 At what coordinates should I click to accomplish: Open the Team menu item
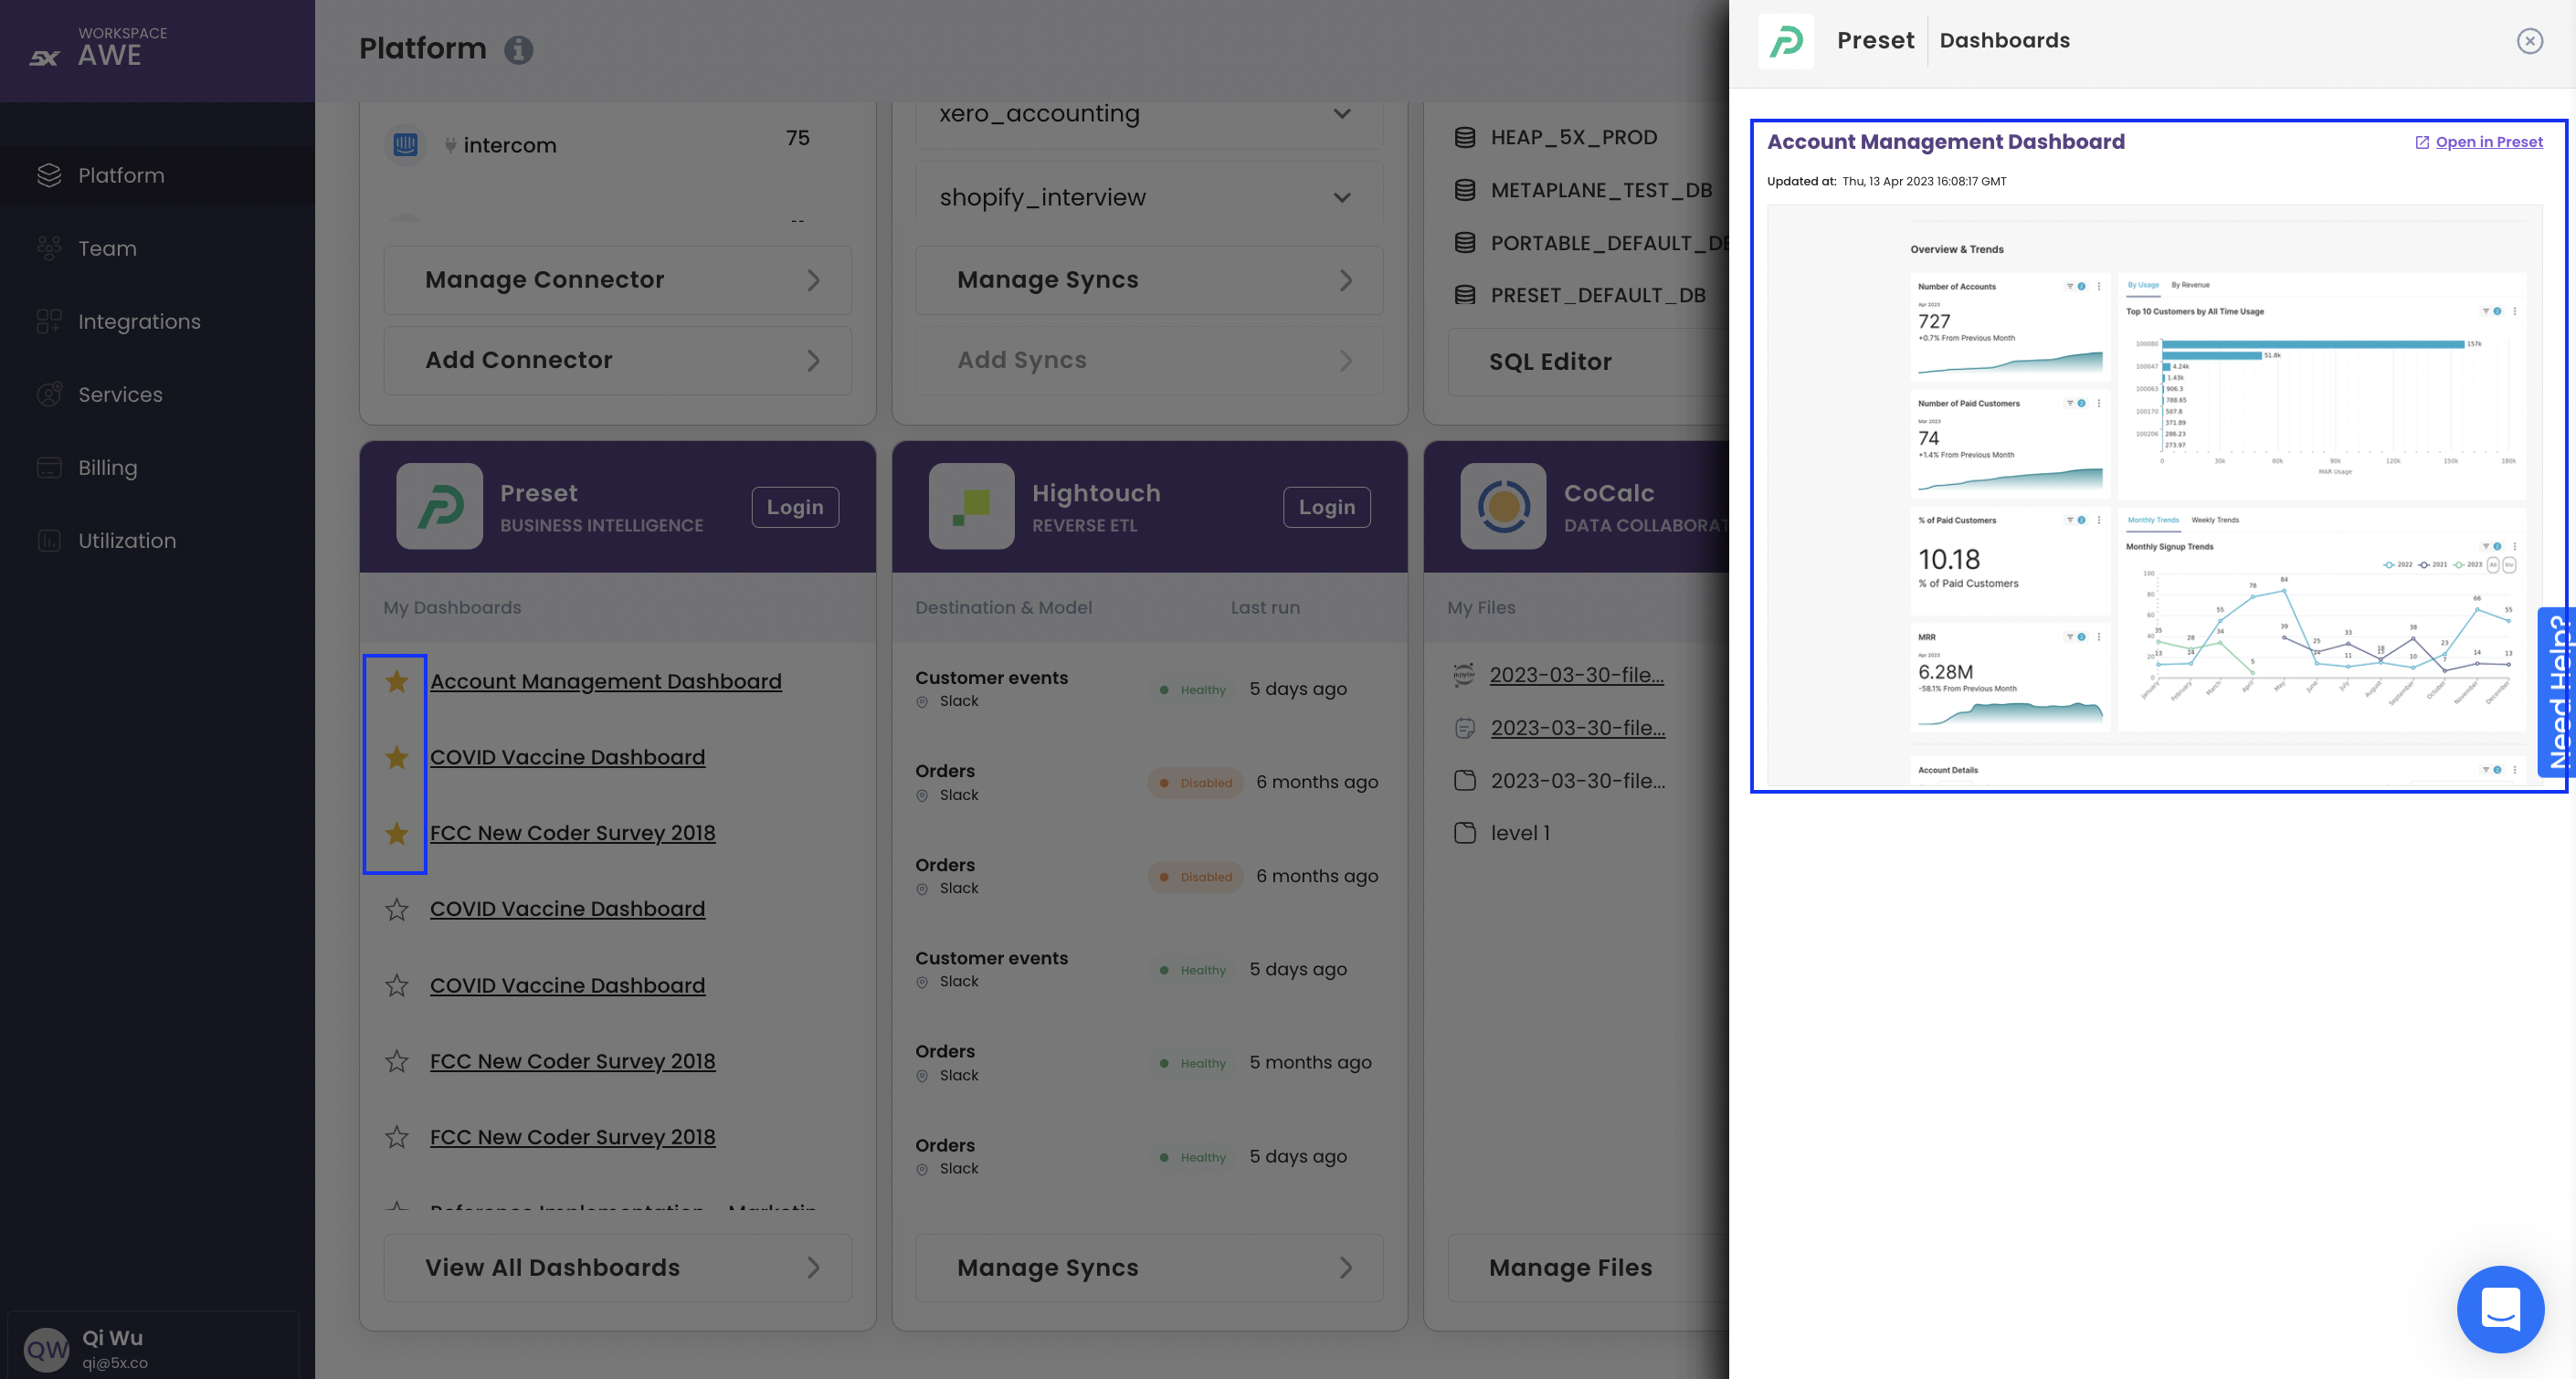107,249
